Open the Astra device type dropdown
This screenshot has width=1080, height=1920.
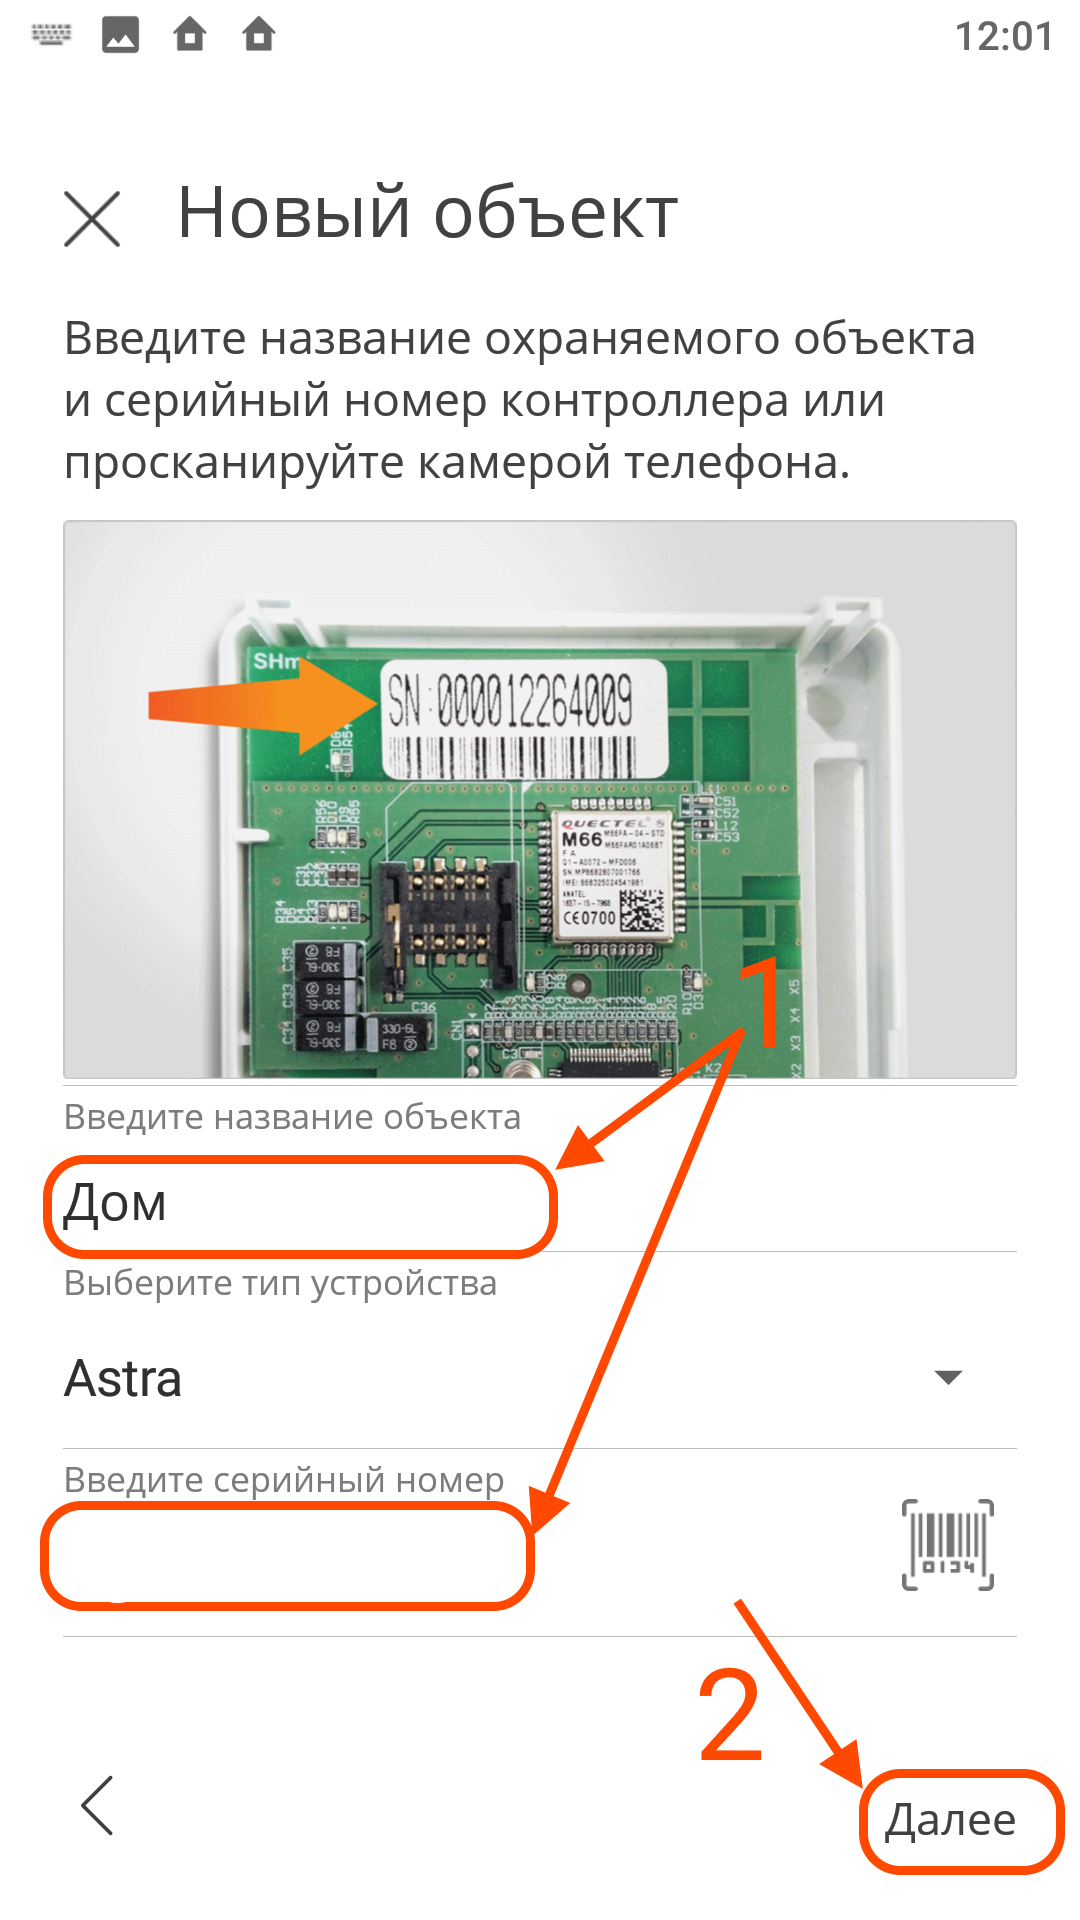[x=540, y=1378]
